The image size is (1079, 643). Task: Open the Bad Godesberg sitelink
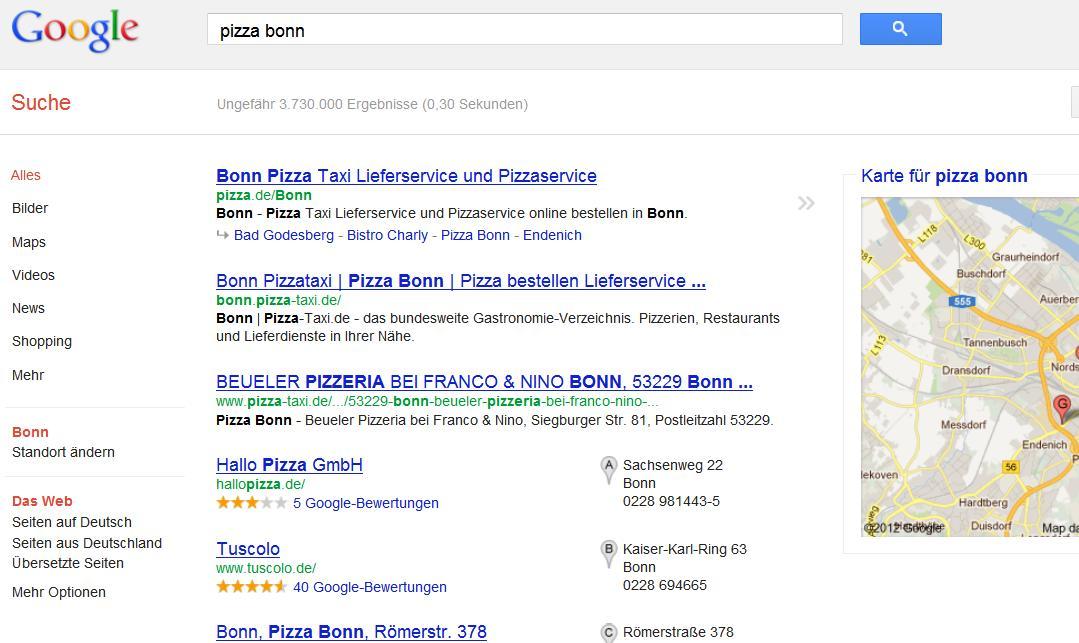pyautogui.click(x=284, y=235)
